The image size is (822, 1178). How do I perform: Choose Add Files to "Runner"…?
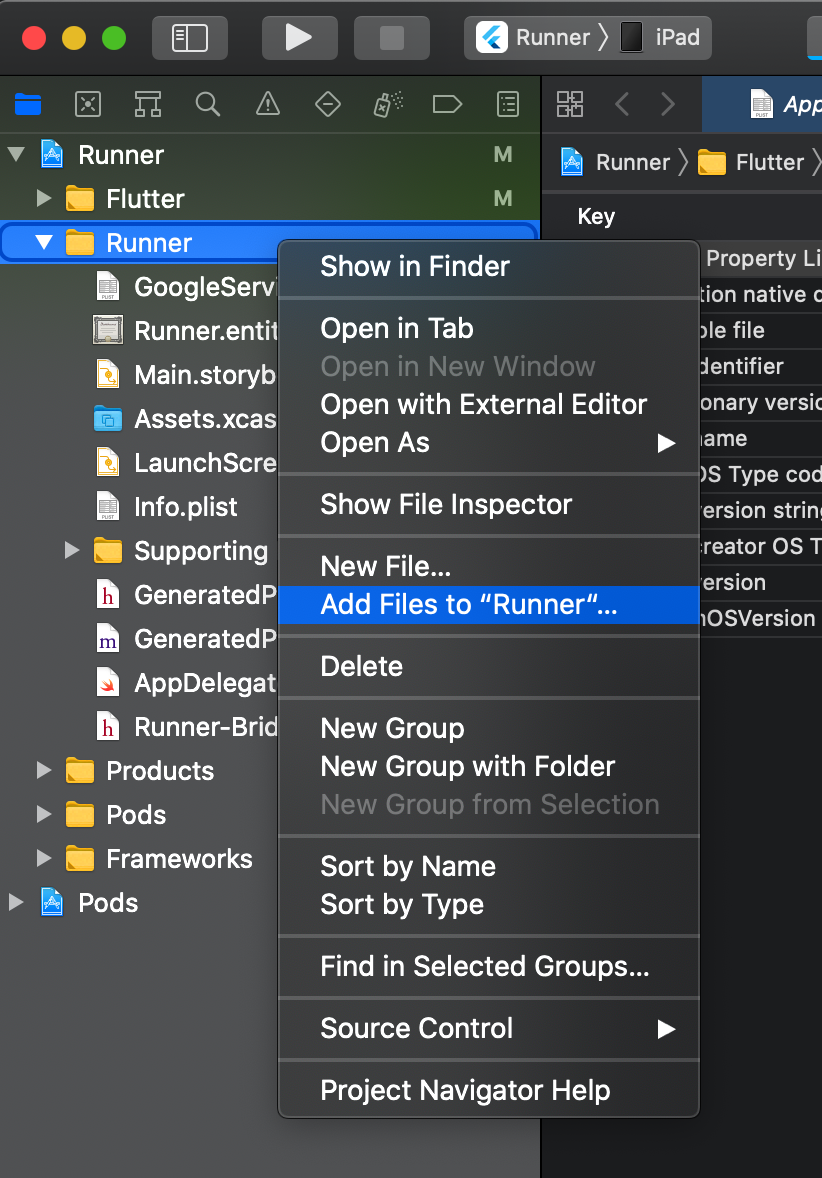[x=488, y=605]
